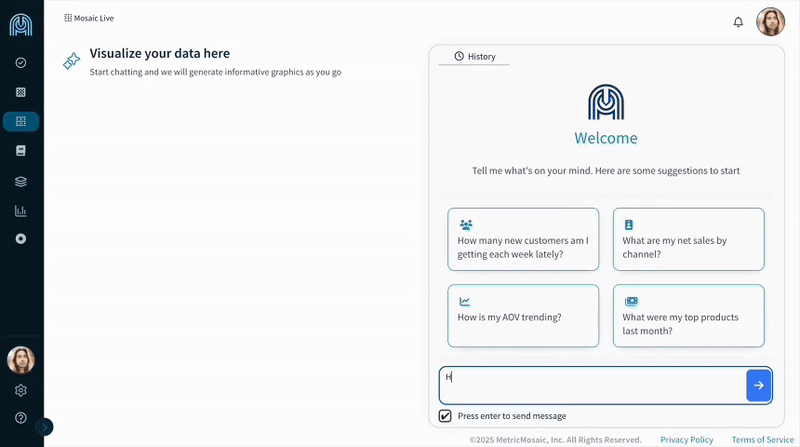Viewport: 800px width, 447px height.
Task: Send the message with the arrow button
Action: (758, 385)
